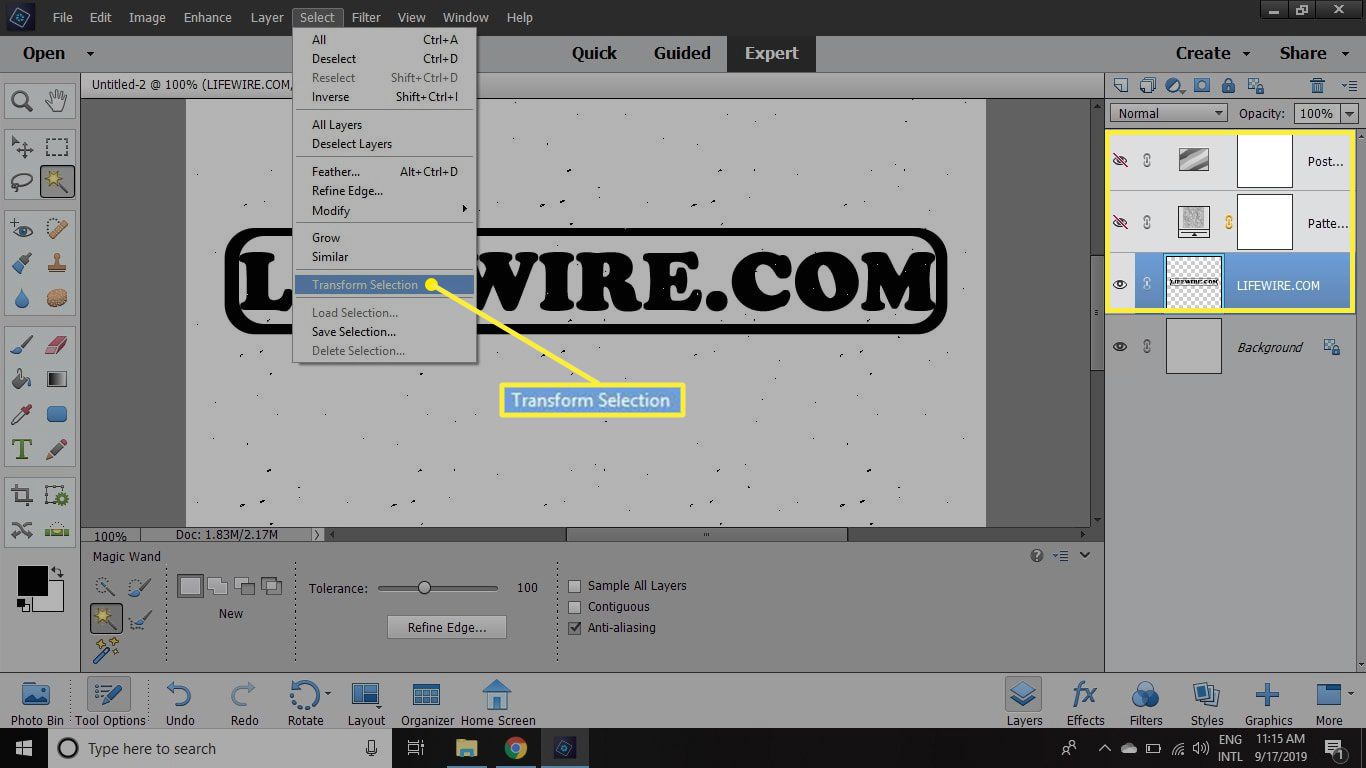Open the blend mode Normal dropdown

point(1168,113)
